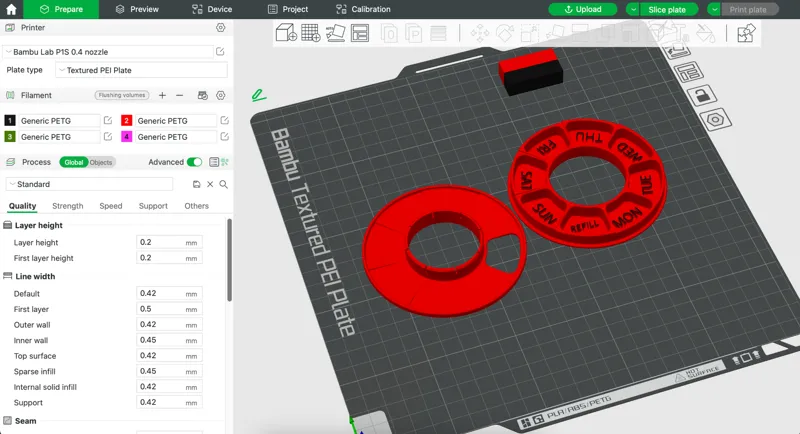Image resolution: width=800 pixels, height=434 pixels.
Task: Edit filament 4 Generic PETG preset
Action: 224,137
